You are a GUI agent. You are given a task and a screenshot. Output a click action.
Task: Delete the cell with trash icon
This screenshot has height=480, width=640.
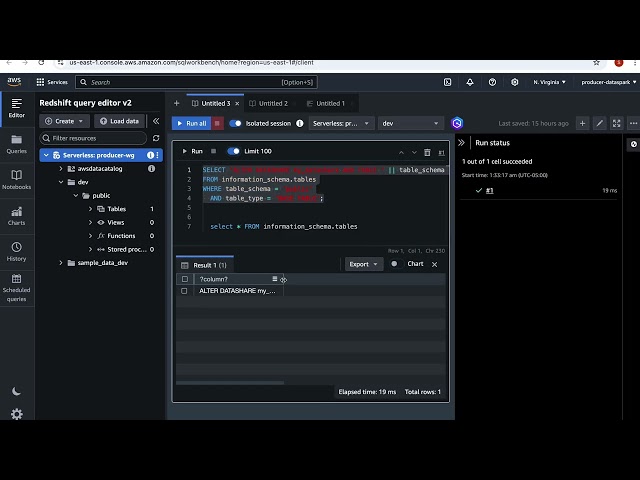pyautogui.click(x=427, y=152)
